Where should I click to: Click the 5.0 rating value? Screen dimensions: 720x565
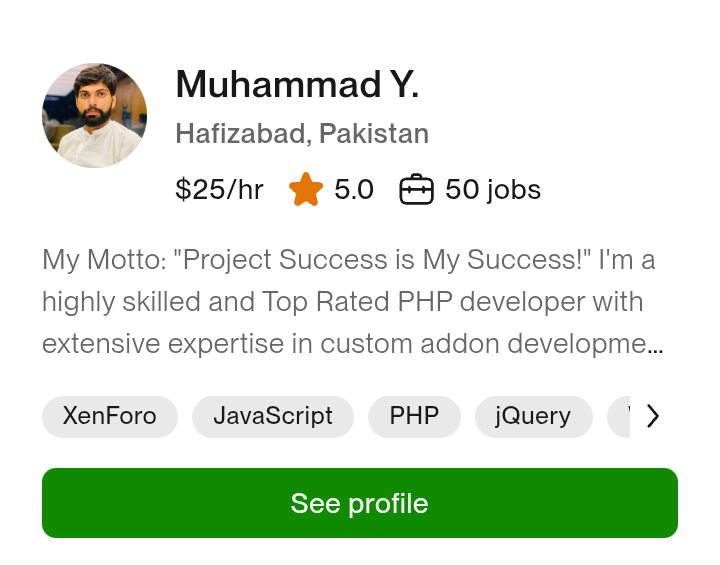tap(354, 189)
